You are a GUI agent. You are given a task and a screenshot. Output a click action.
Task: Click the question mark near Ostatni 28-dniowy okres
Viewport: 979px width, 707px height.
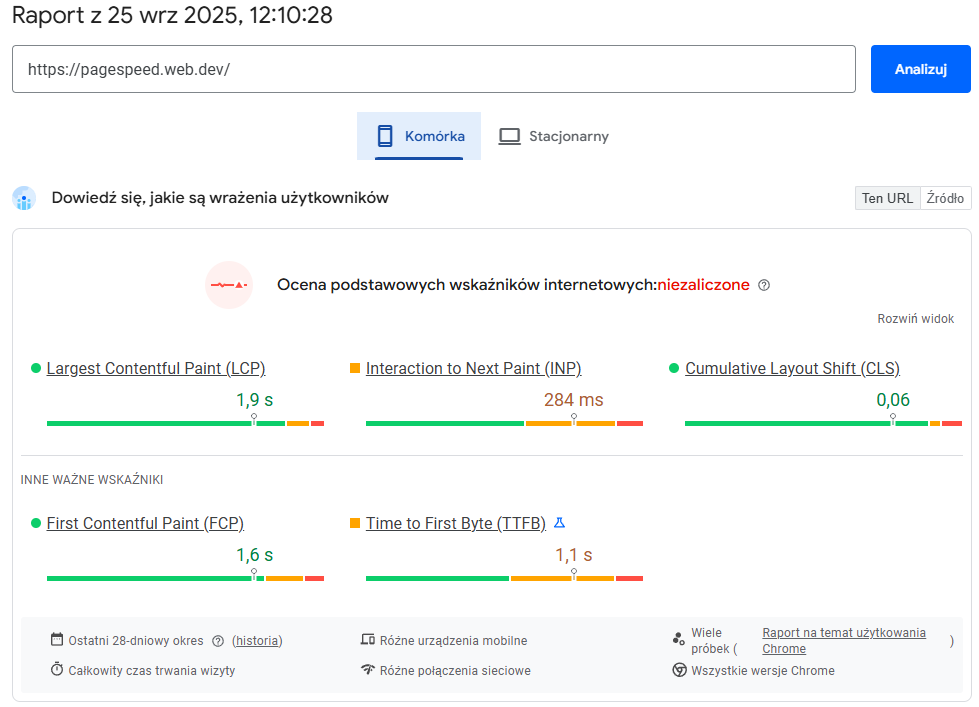(216, 640)
